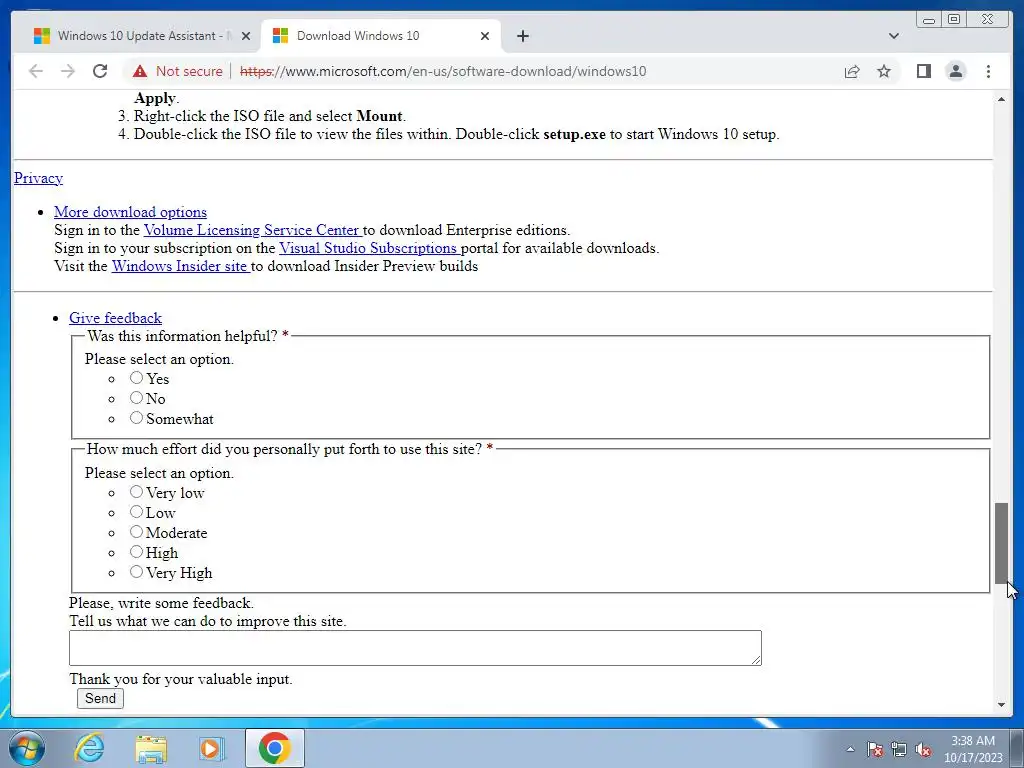The height and width of the screenshot is (768, 1024).
Task: Choose the Low effort radio option
Action: [136, 512]
